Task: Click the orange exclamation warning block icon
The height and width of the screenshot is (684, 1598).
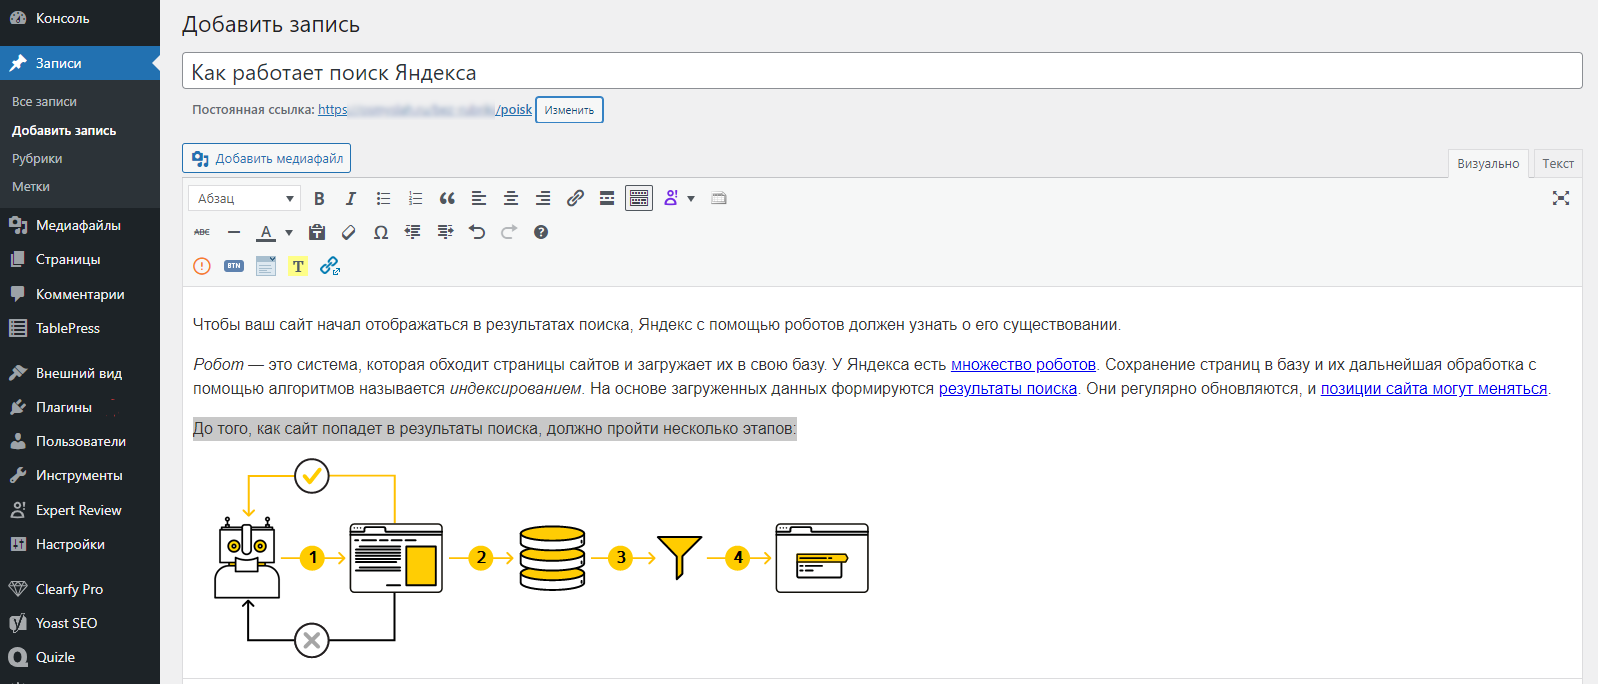Action: pyautogui.click(x=202, y=266)
